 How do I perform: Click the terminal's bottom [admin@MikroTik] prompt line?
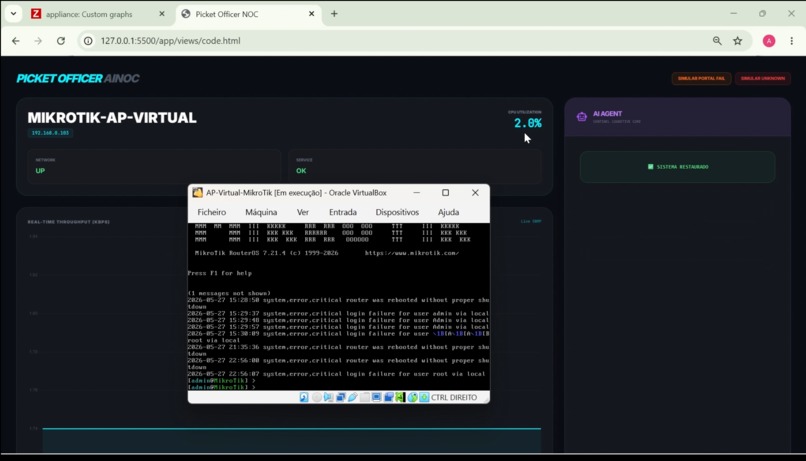222,387
